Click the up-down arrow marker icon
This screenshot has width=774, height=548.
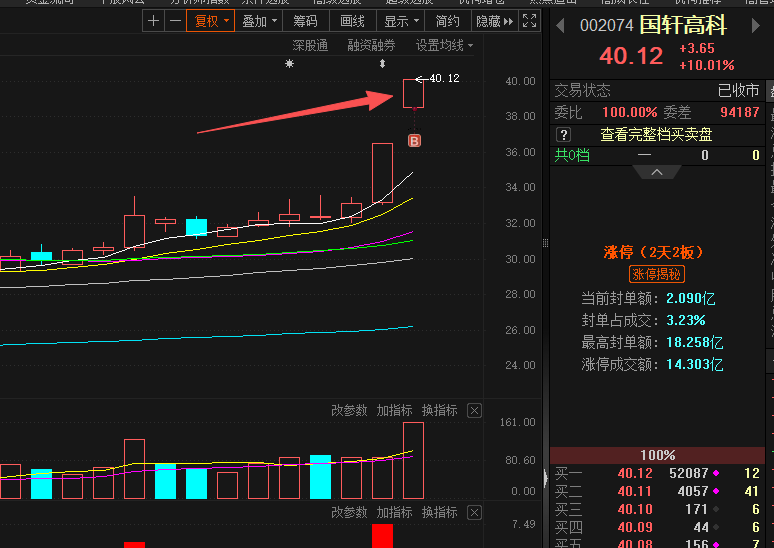(382, 63)
